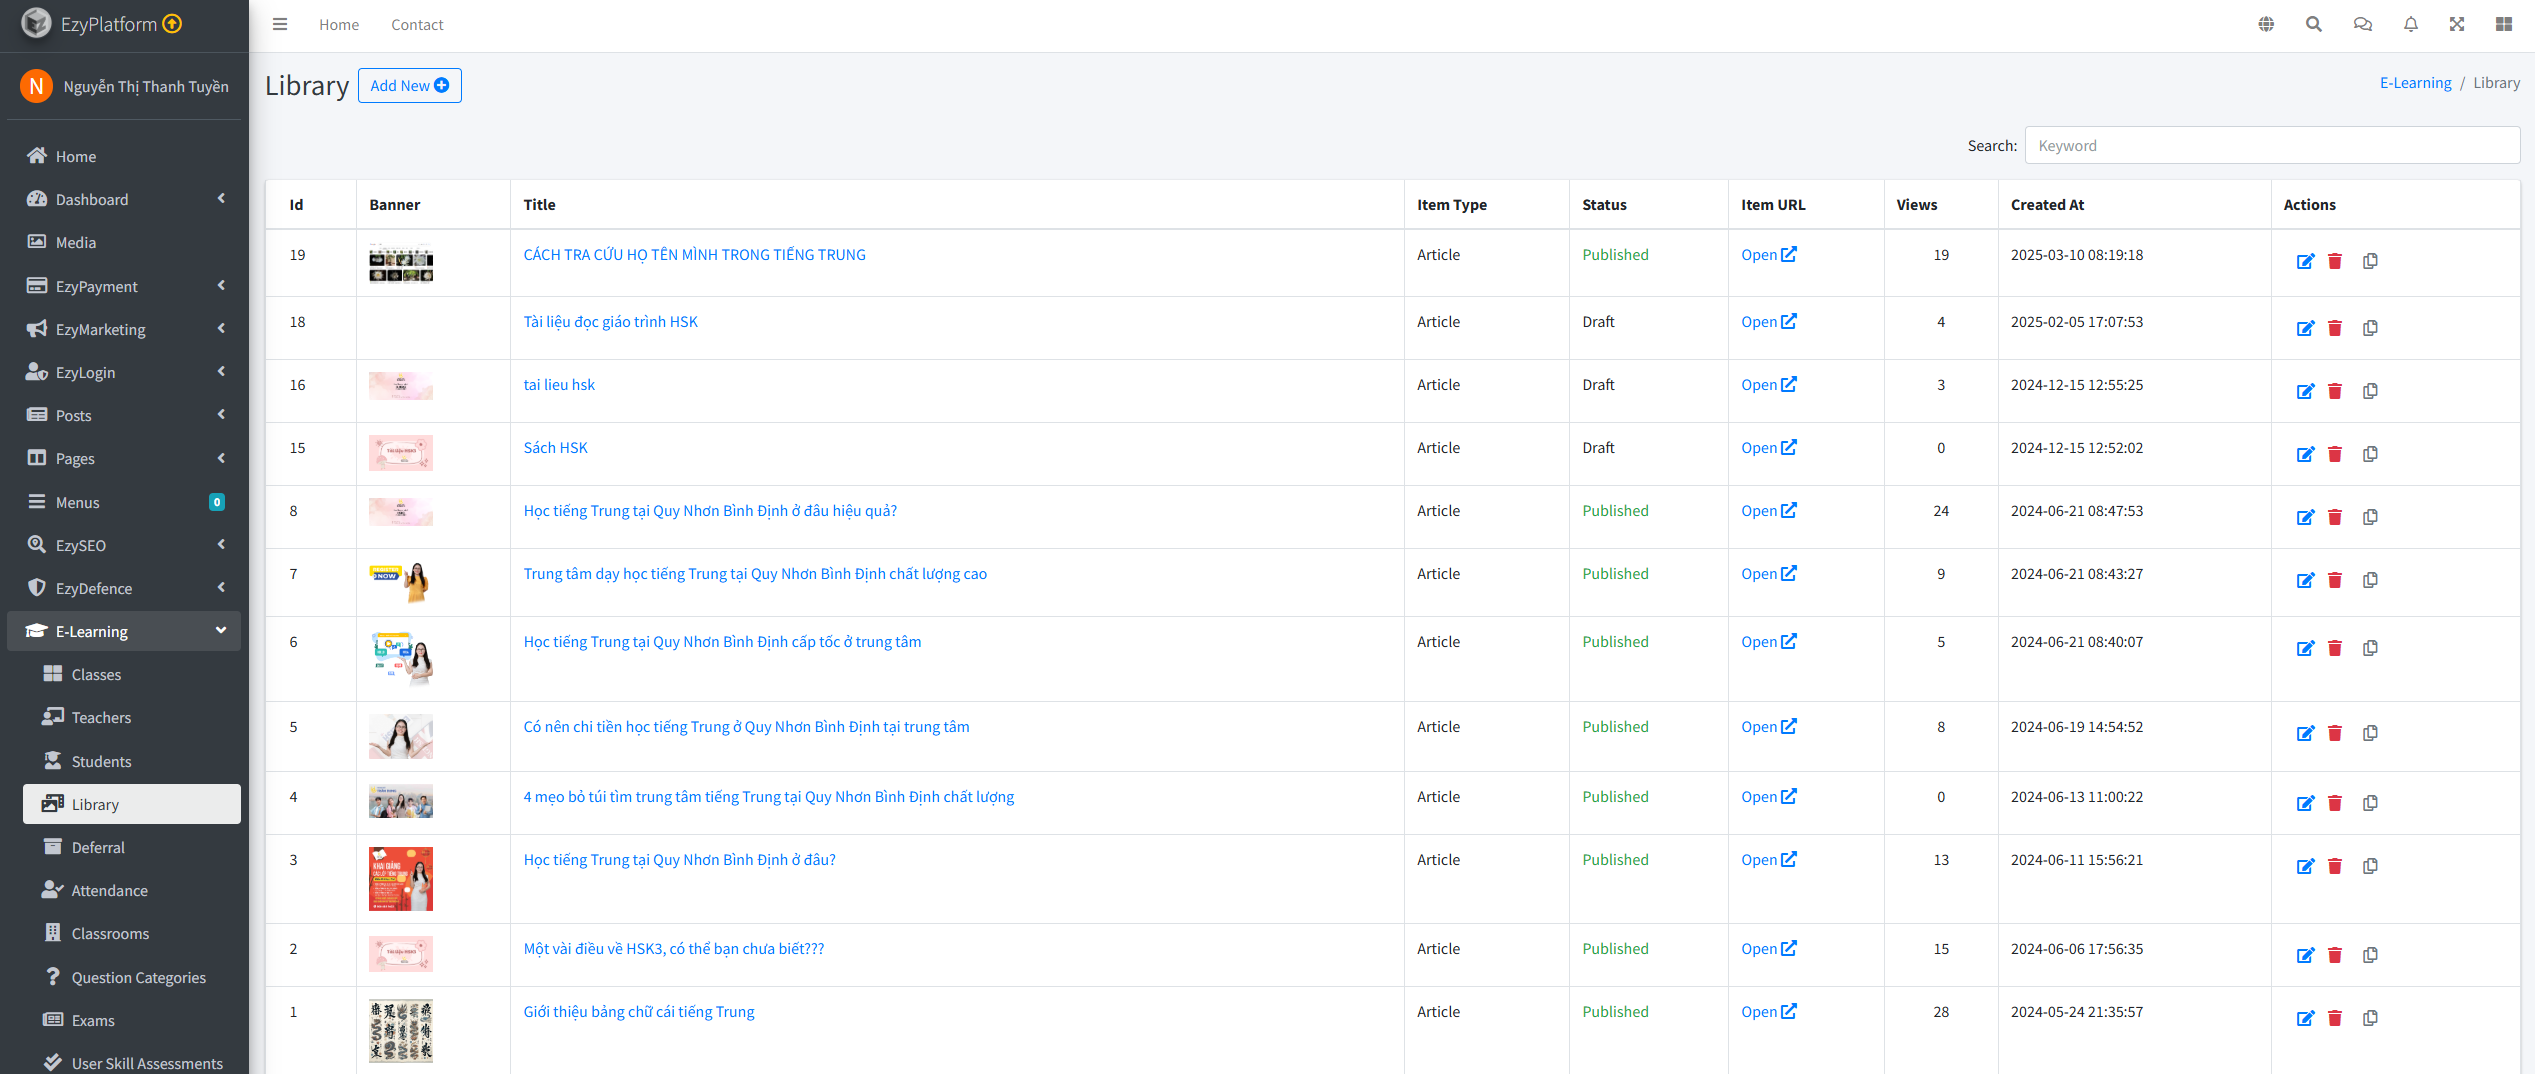Screen dimensions: 2535x1074
Task: Delete the 'tai lieu hsk' library item
Action: (x=2335, y=391)
